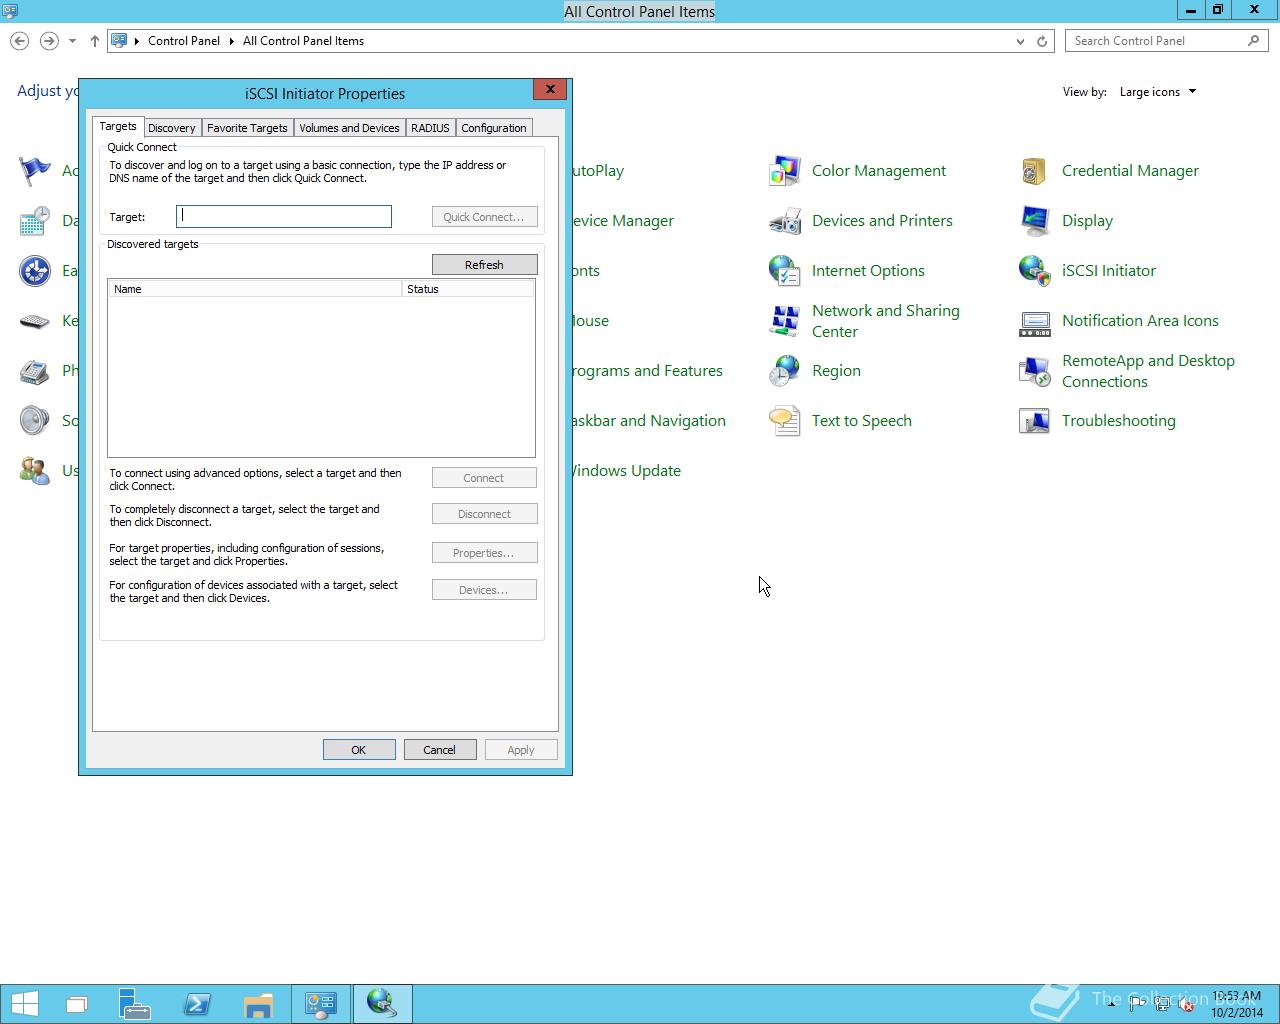1280x1024 pixels.
Task: Click the iSCSI Initiator taskbar icon
Action: point(382,1003)
